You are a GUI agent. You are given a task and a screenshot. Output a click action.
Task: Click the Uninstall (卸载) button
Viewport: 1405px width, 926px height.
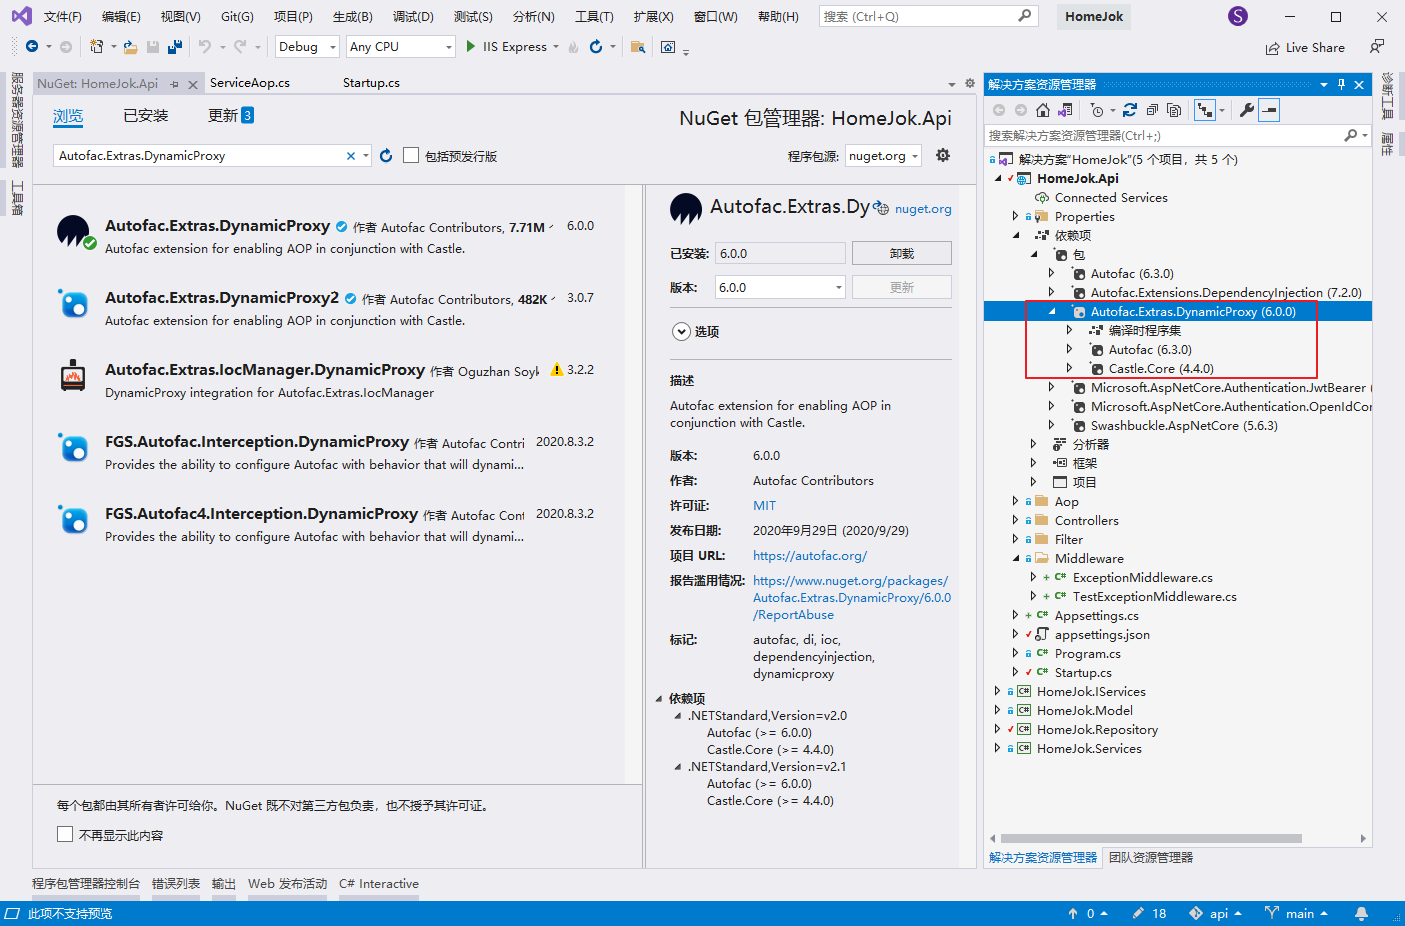pyautogui.click(x=901, y=254)
